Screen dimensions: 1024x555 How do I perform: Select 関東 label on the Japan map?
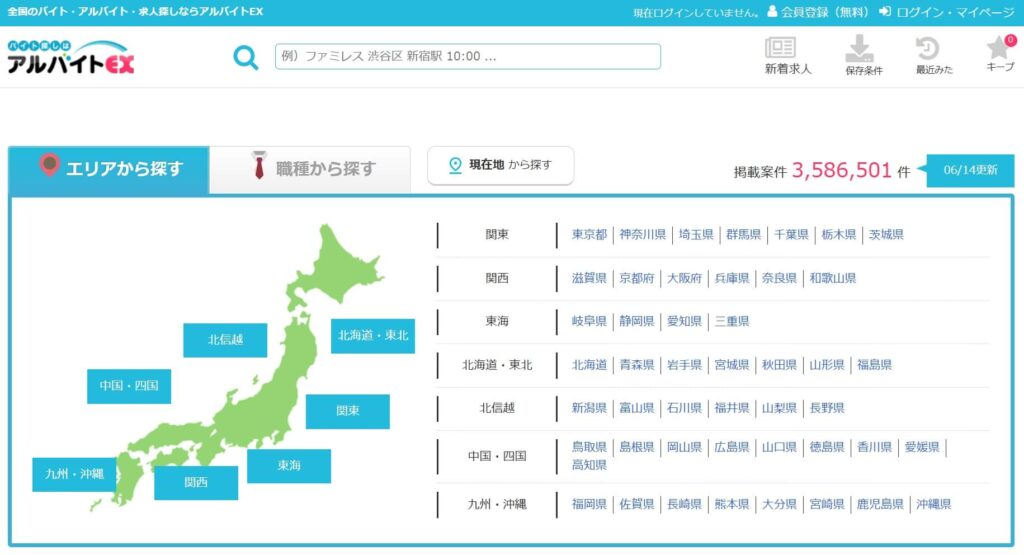coord(347,411)
